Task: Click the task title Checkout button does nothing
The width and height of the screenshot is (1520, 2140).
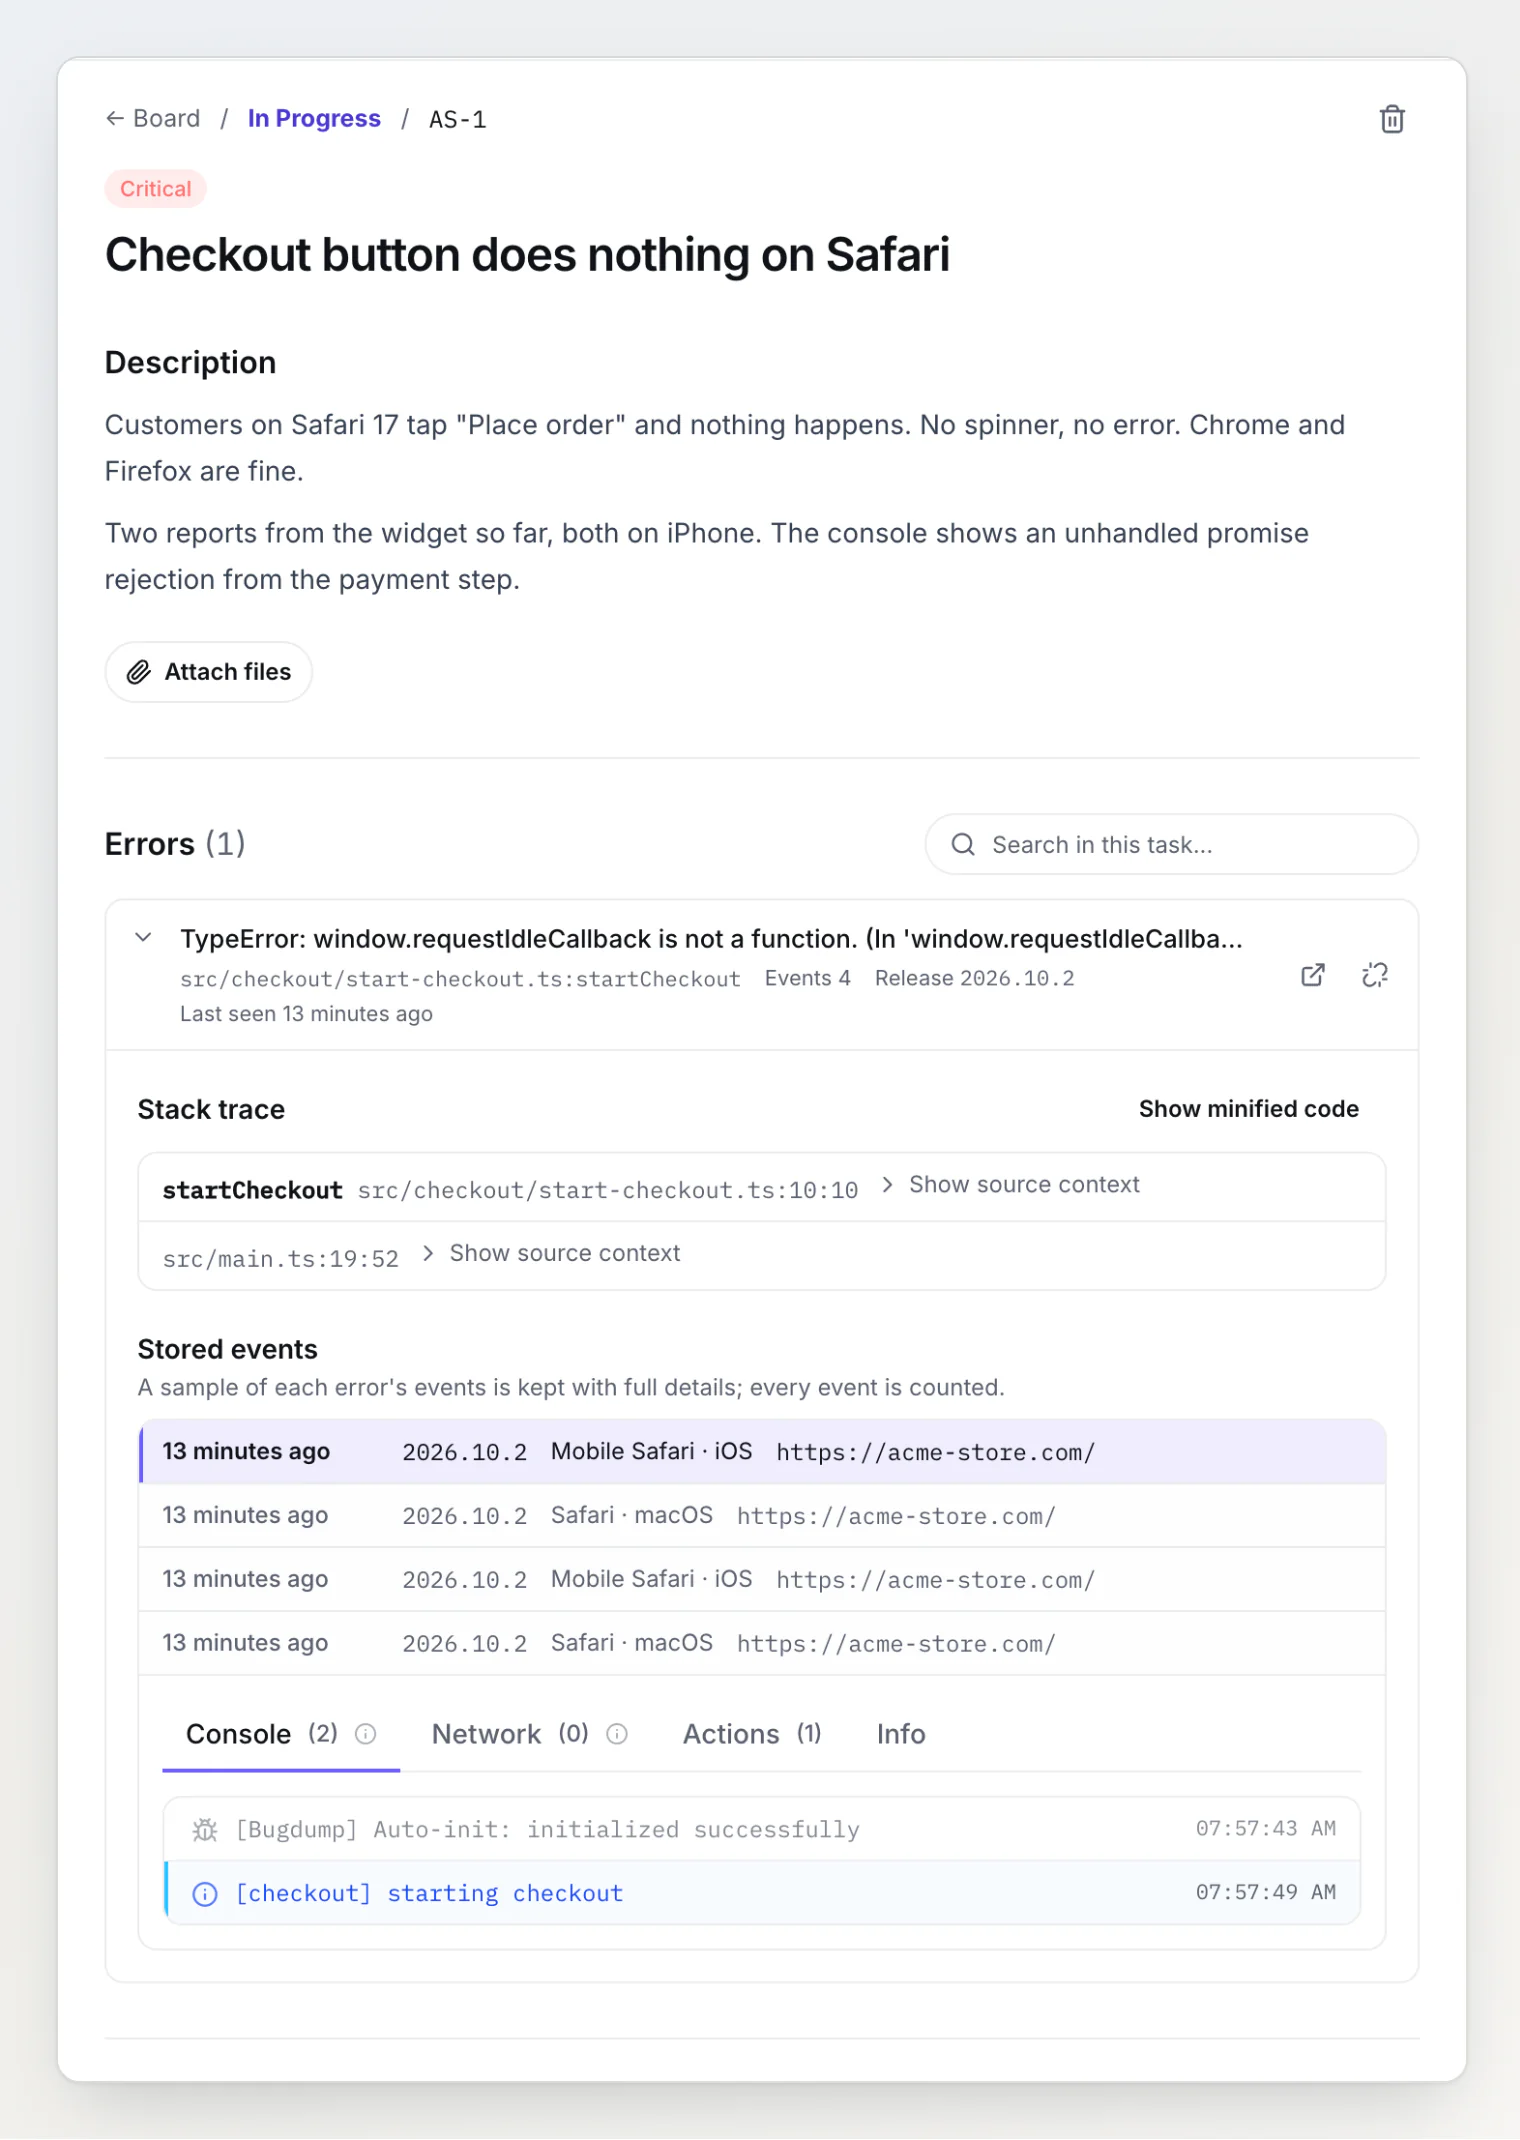Action: 527,255
